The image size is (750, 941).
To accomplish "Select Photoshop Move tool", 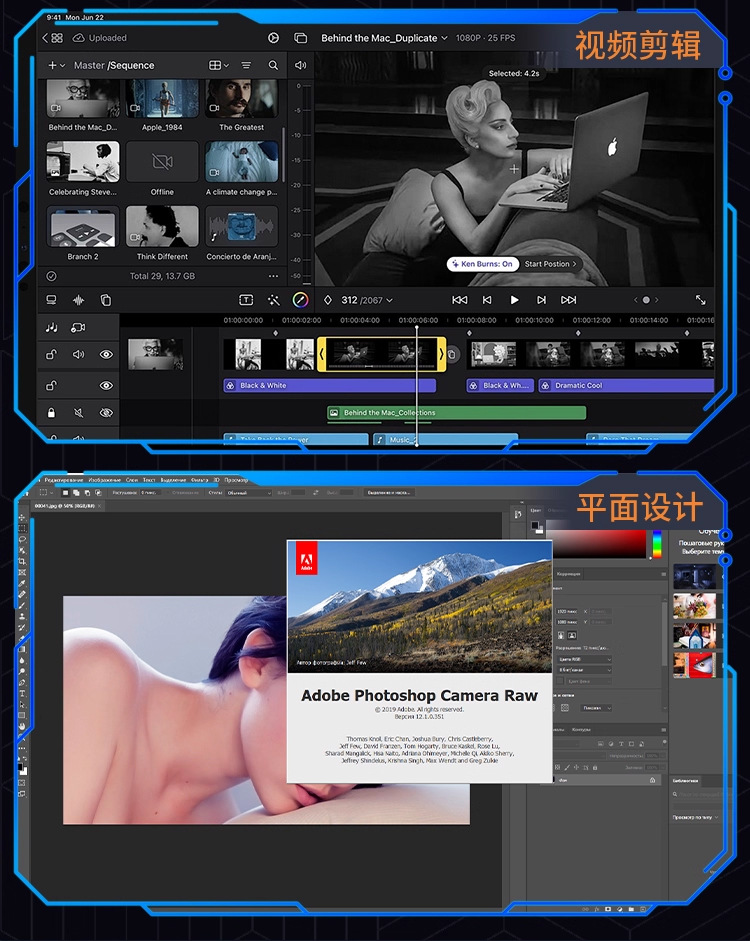I will 22,517.
